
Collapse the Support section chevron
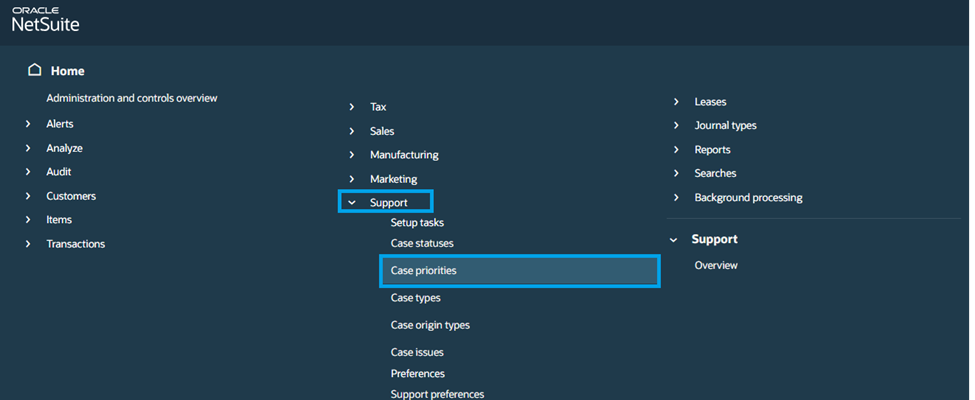[x=351, y=203]
